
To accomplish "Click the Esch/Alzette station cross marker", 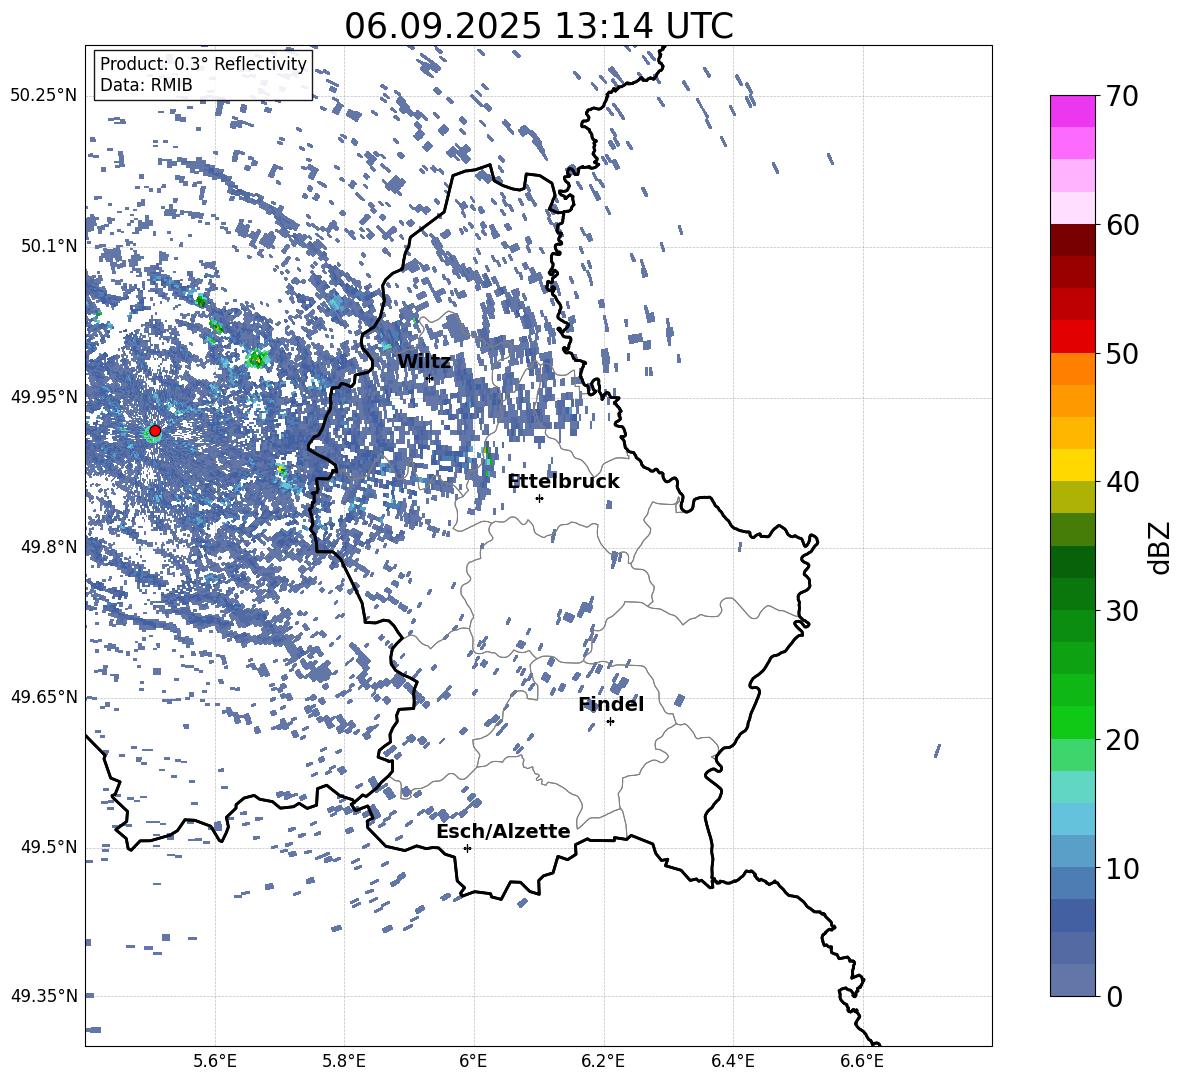I will pos(467,848).
